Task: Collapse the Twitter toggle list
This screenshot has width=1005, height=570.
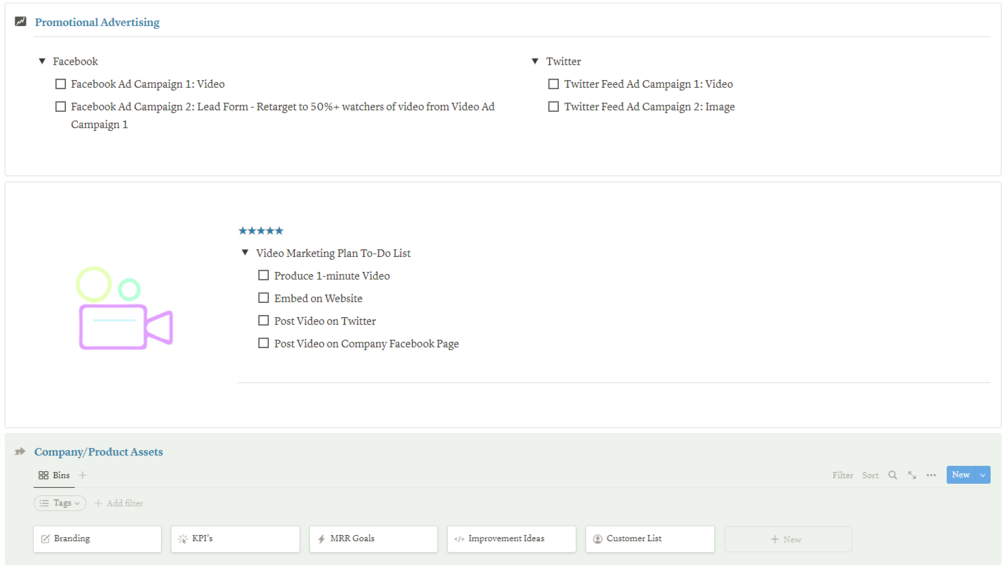Action: [x=535, y=61]
